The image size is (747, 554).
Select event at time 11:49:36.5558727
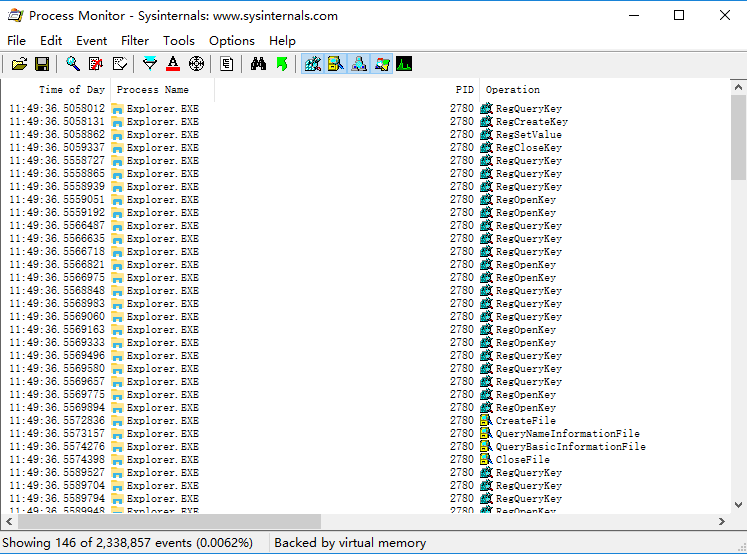pos(365,161)
